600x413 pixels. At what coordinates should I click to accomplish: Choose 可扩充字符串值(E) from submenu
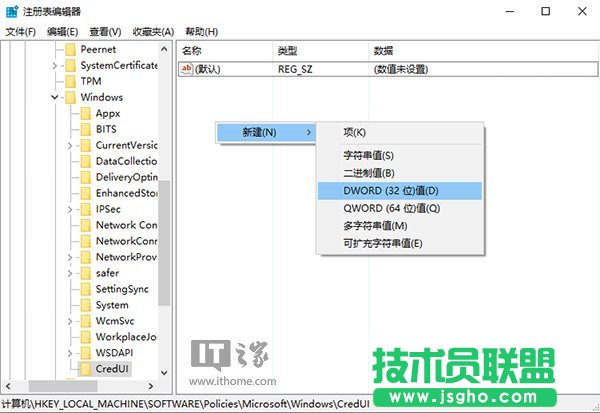[x=400, y=243]
